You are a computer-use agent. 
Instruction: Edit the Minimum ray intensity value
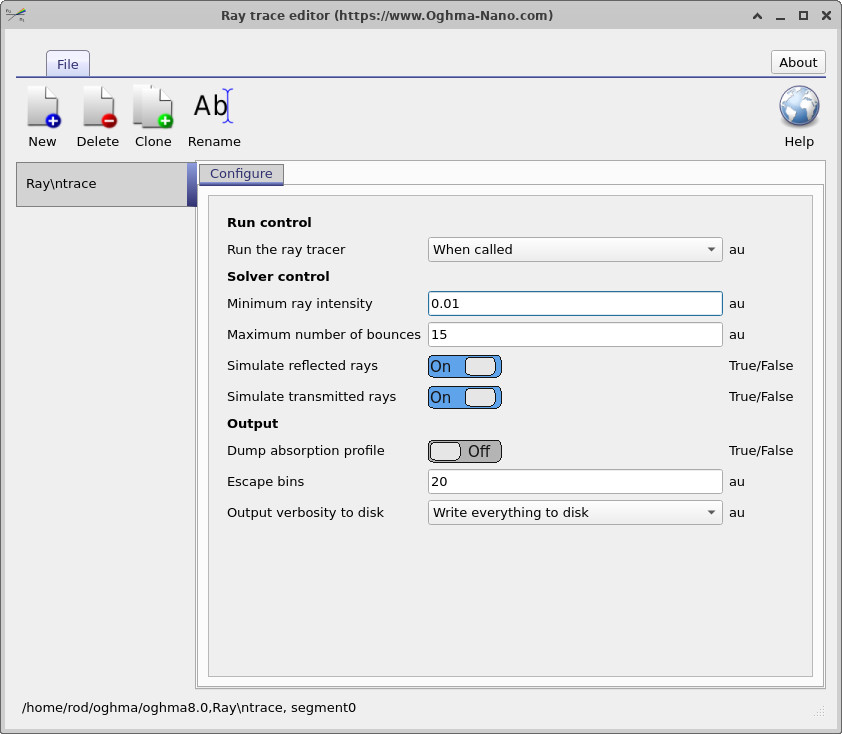tap(575, 303)
